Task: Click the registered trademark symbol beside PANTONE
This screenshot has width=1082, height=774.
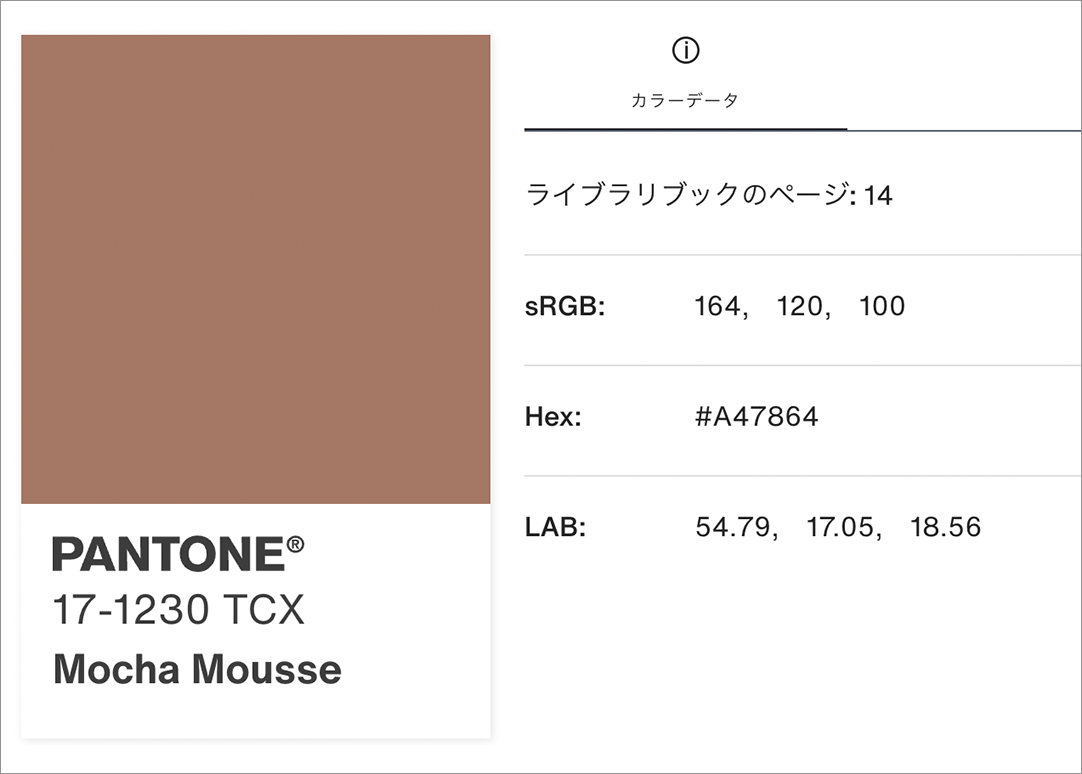Action: [295, 545]
